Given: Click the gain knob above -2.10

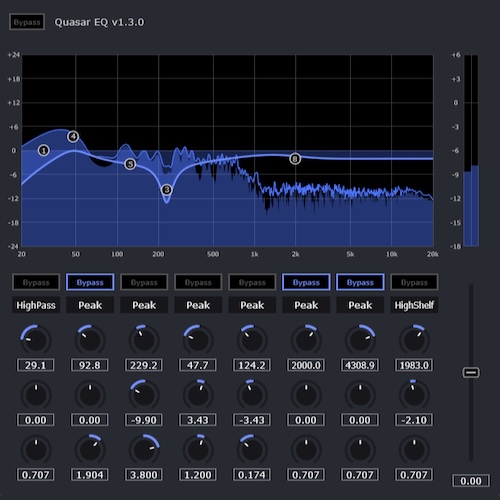Looking at the screenshot, I should (414, 395).
